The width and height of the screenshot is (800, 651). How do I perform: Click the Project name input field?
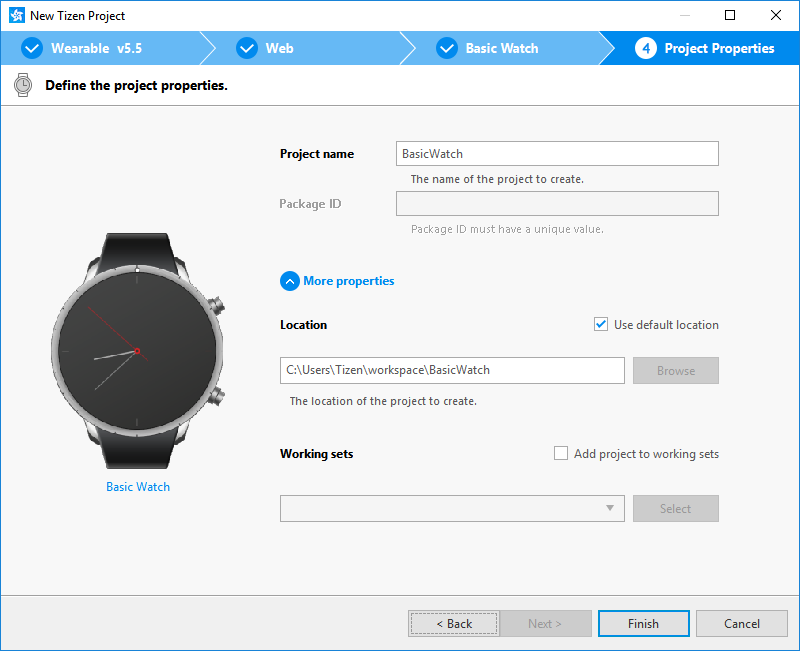click(557, 154)
